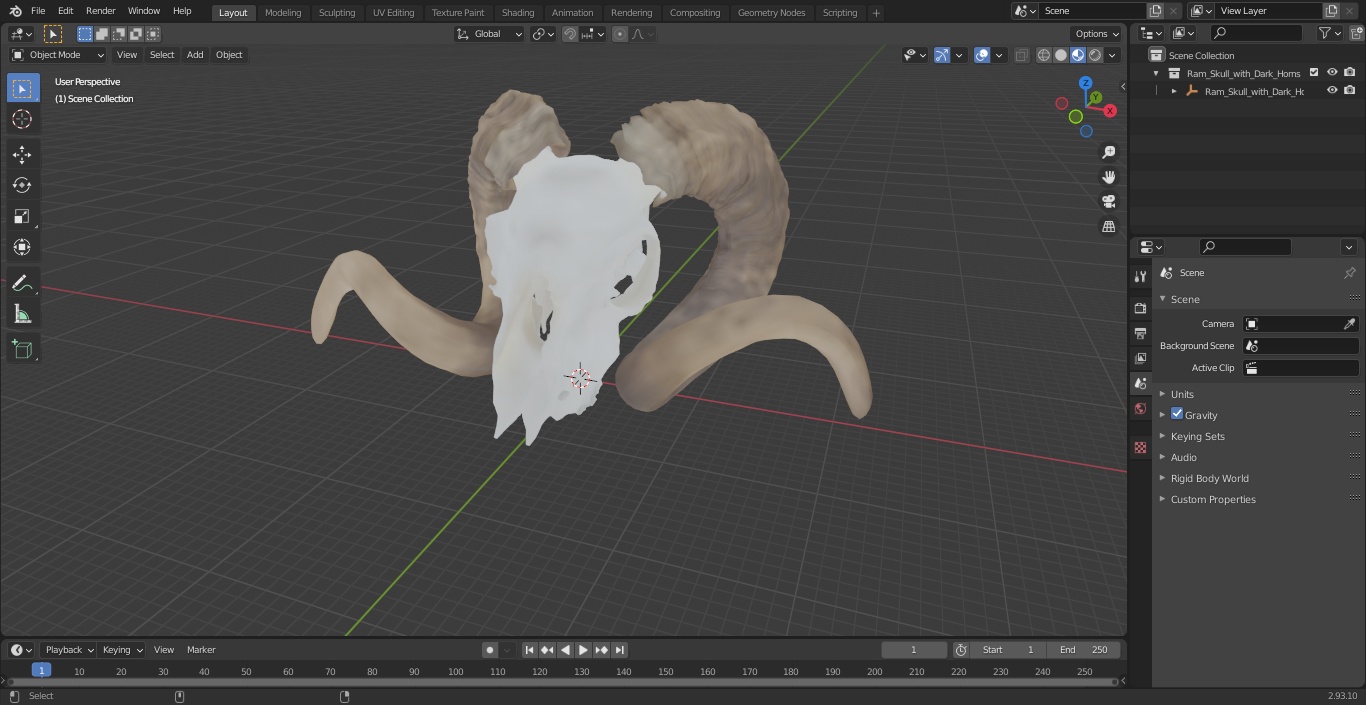The image size is (1366, 705).
Task: Expand the Audio panel
Action: (x=1183, y=457)
